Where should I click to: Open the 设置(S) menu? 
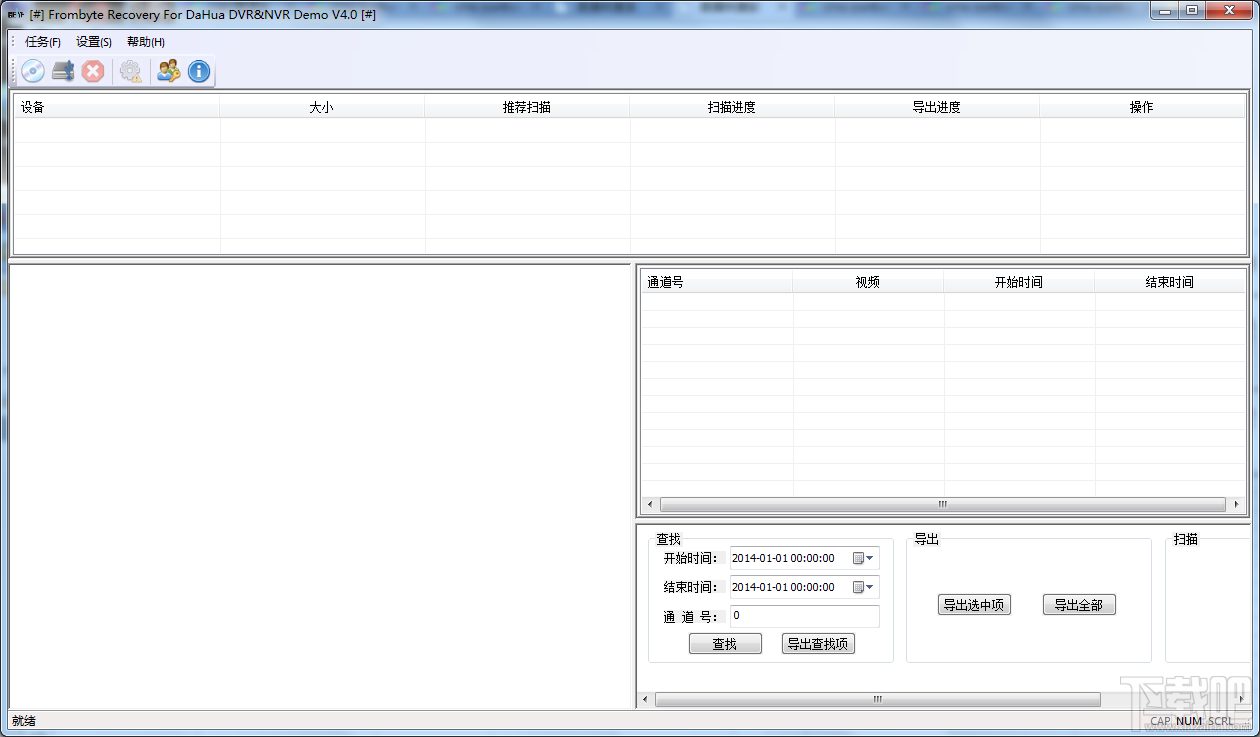(94, 42)
